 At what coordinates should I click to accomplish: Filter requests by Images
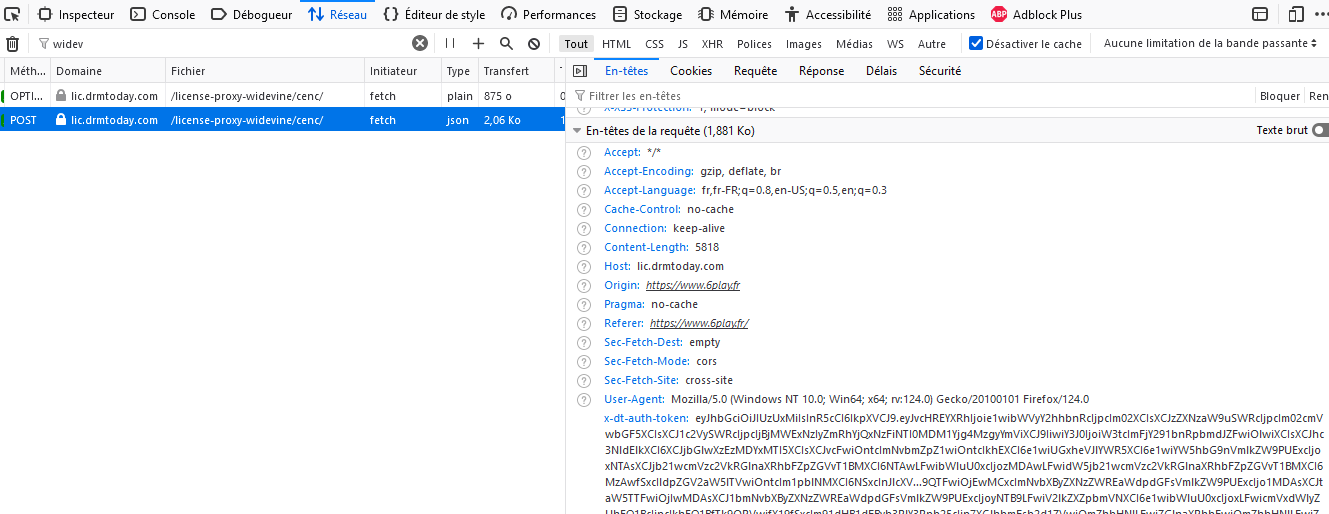804,44
